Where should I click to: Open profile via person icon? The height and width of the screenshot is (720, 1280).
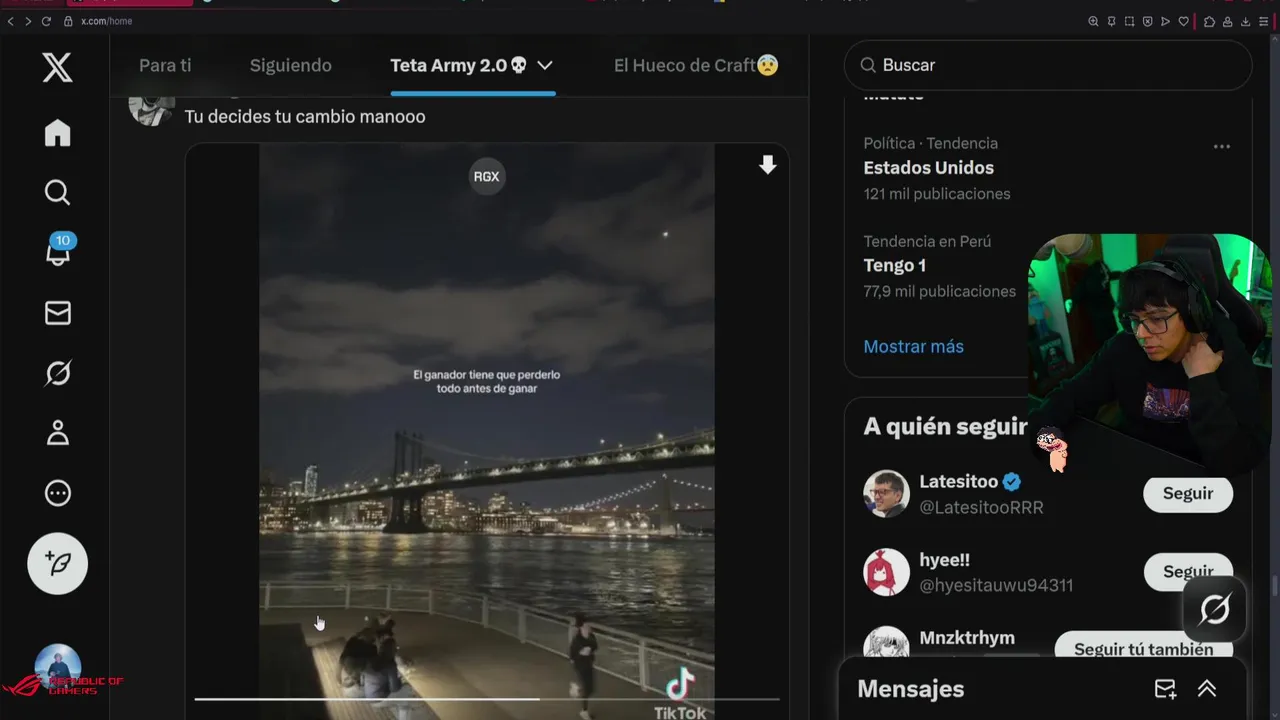pos(57,433)
